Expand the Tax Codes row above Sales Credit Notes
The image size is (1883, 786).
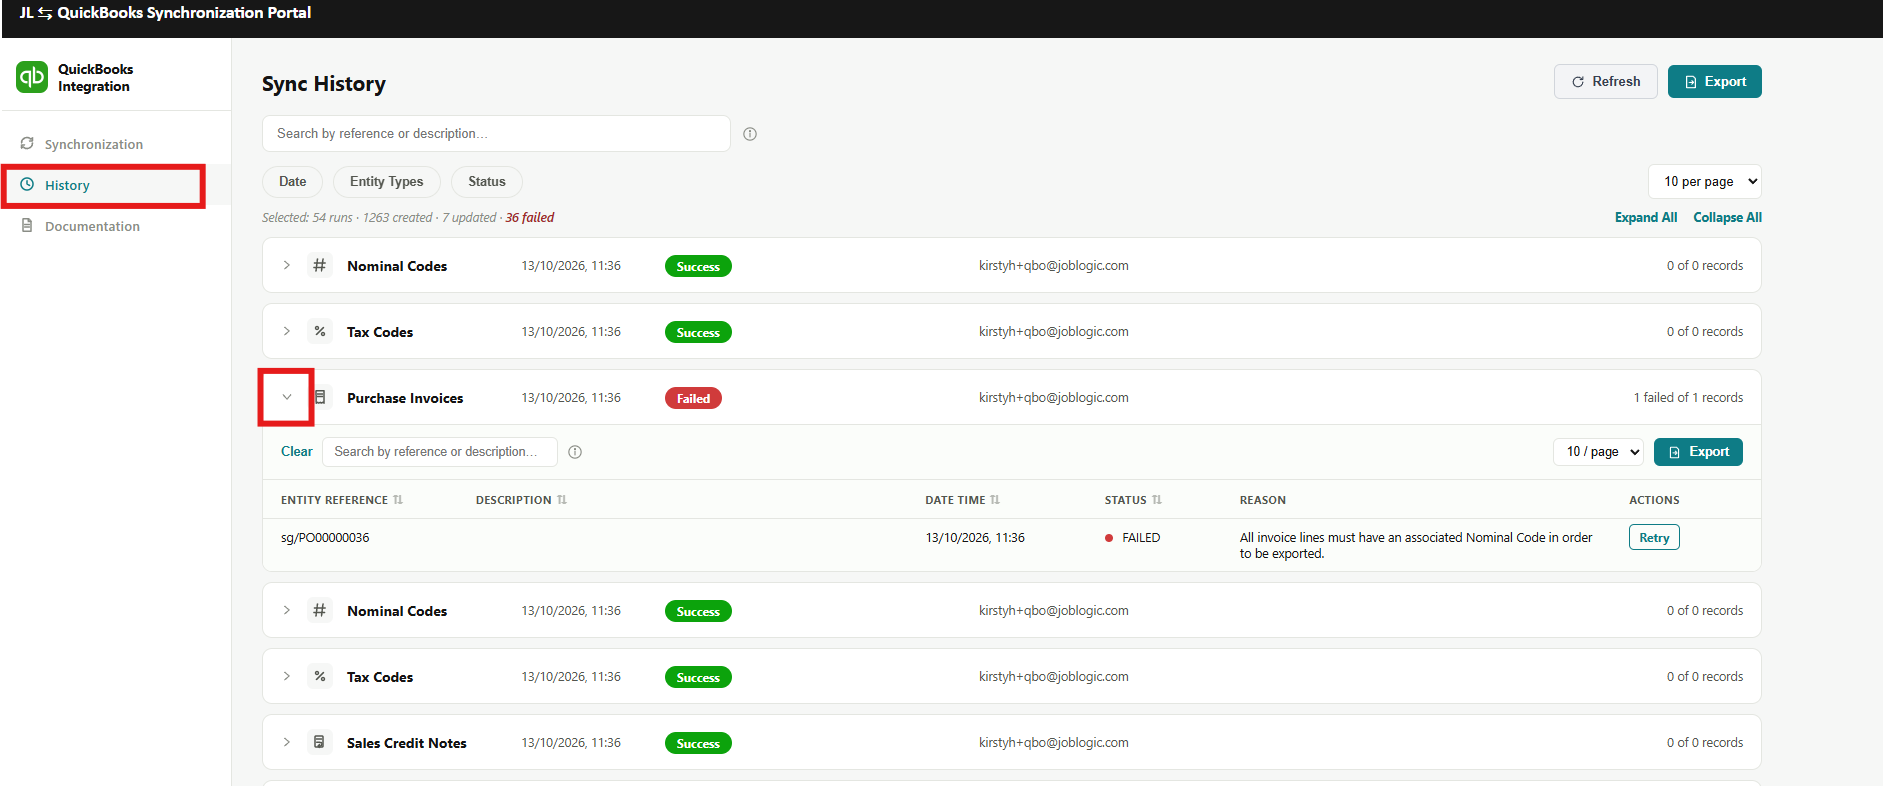tap(287, 676)
